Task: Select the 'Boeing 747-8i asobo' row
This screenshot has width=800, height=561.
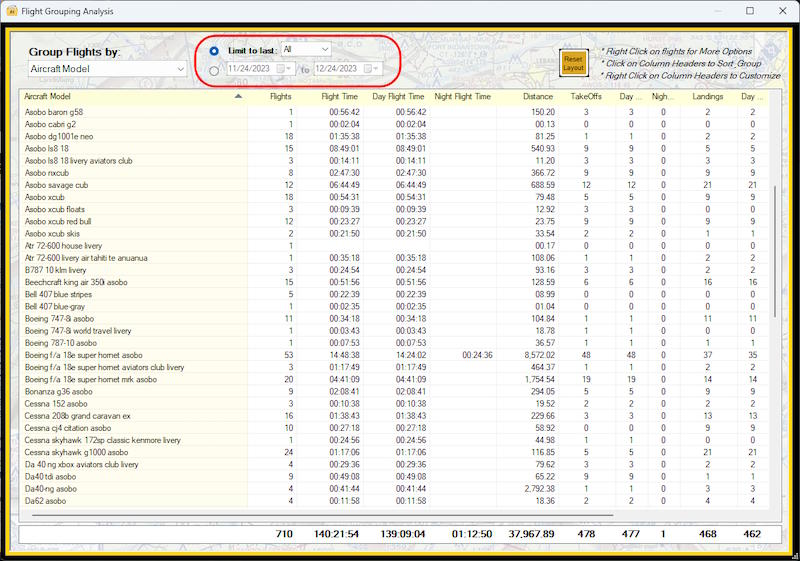Action: [x=393, y=319]
